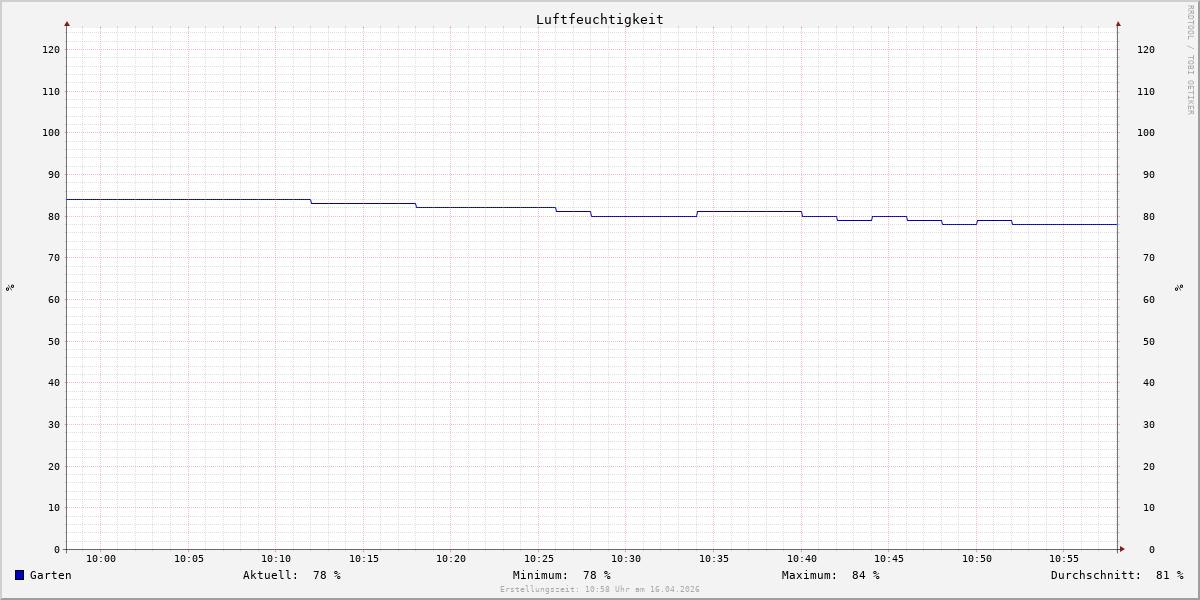Click the 0 label on left axis
This screenshot has width=1200, height=600.
tap(57, 549)
